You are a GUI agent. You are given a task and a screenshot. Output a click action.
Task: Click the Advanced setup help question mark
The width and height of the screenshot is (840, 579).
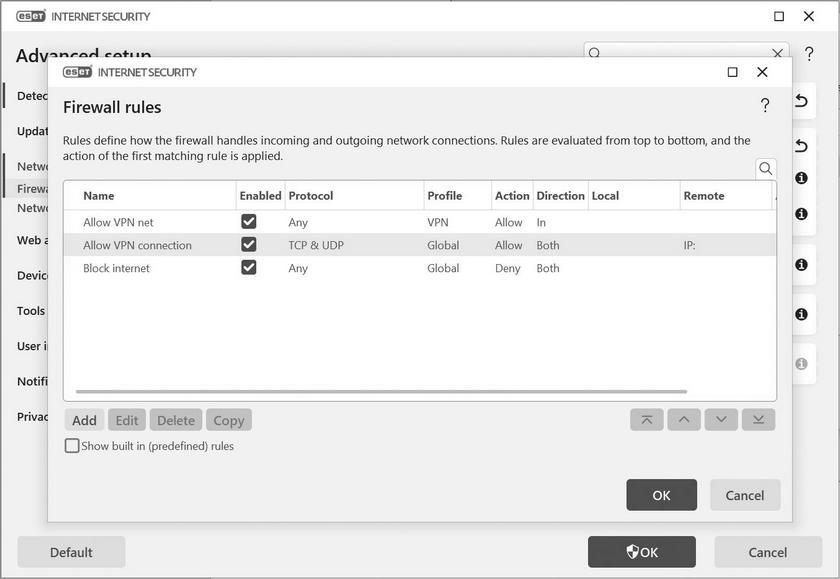coord(809,54)
